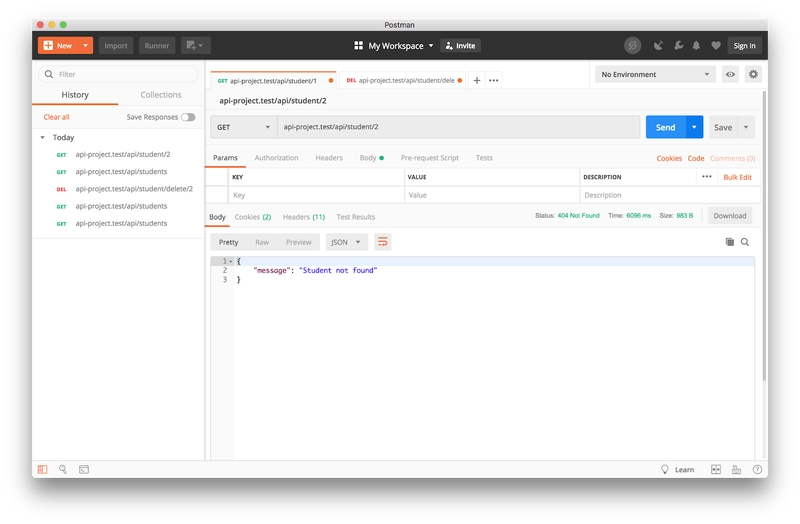The image size is (800, 524).
Task: Toggle sidebar visibility icon in status bar
Action: click(x=42, y=469)
